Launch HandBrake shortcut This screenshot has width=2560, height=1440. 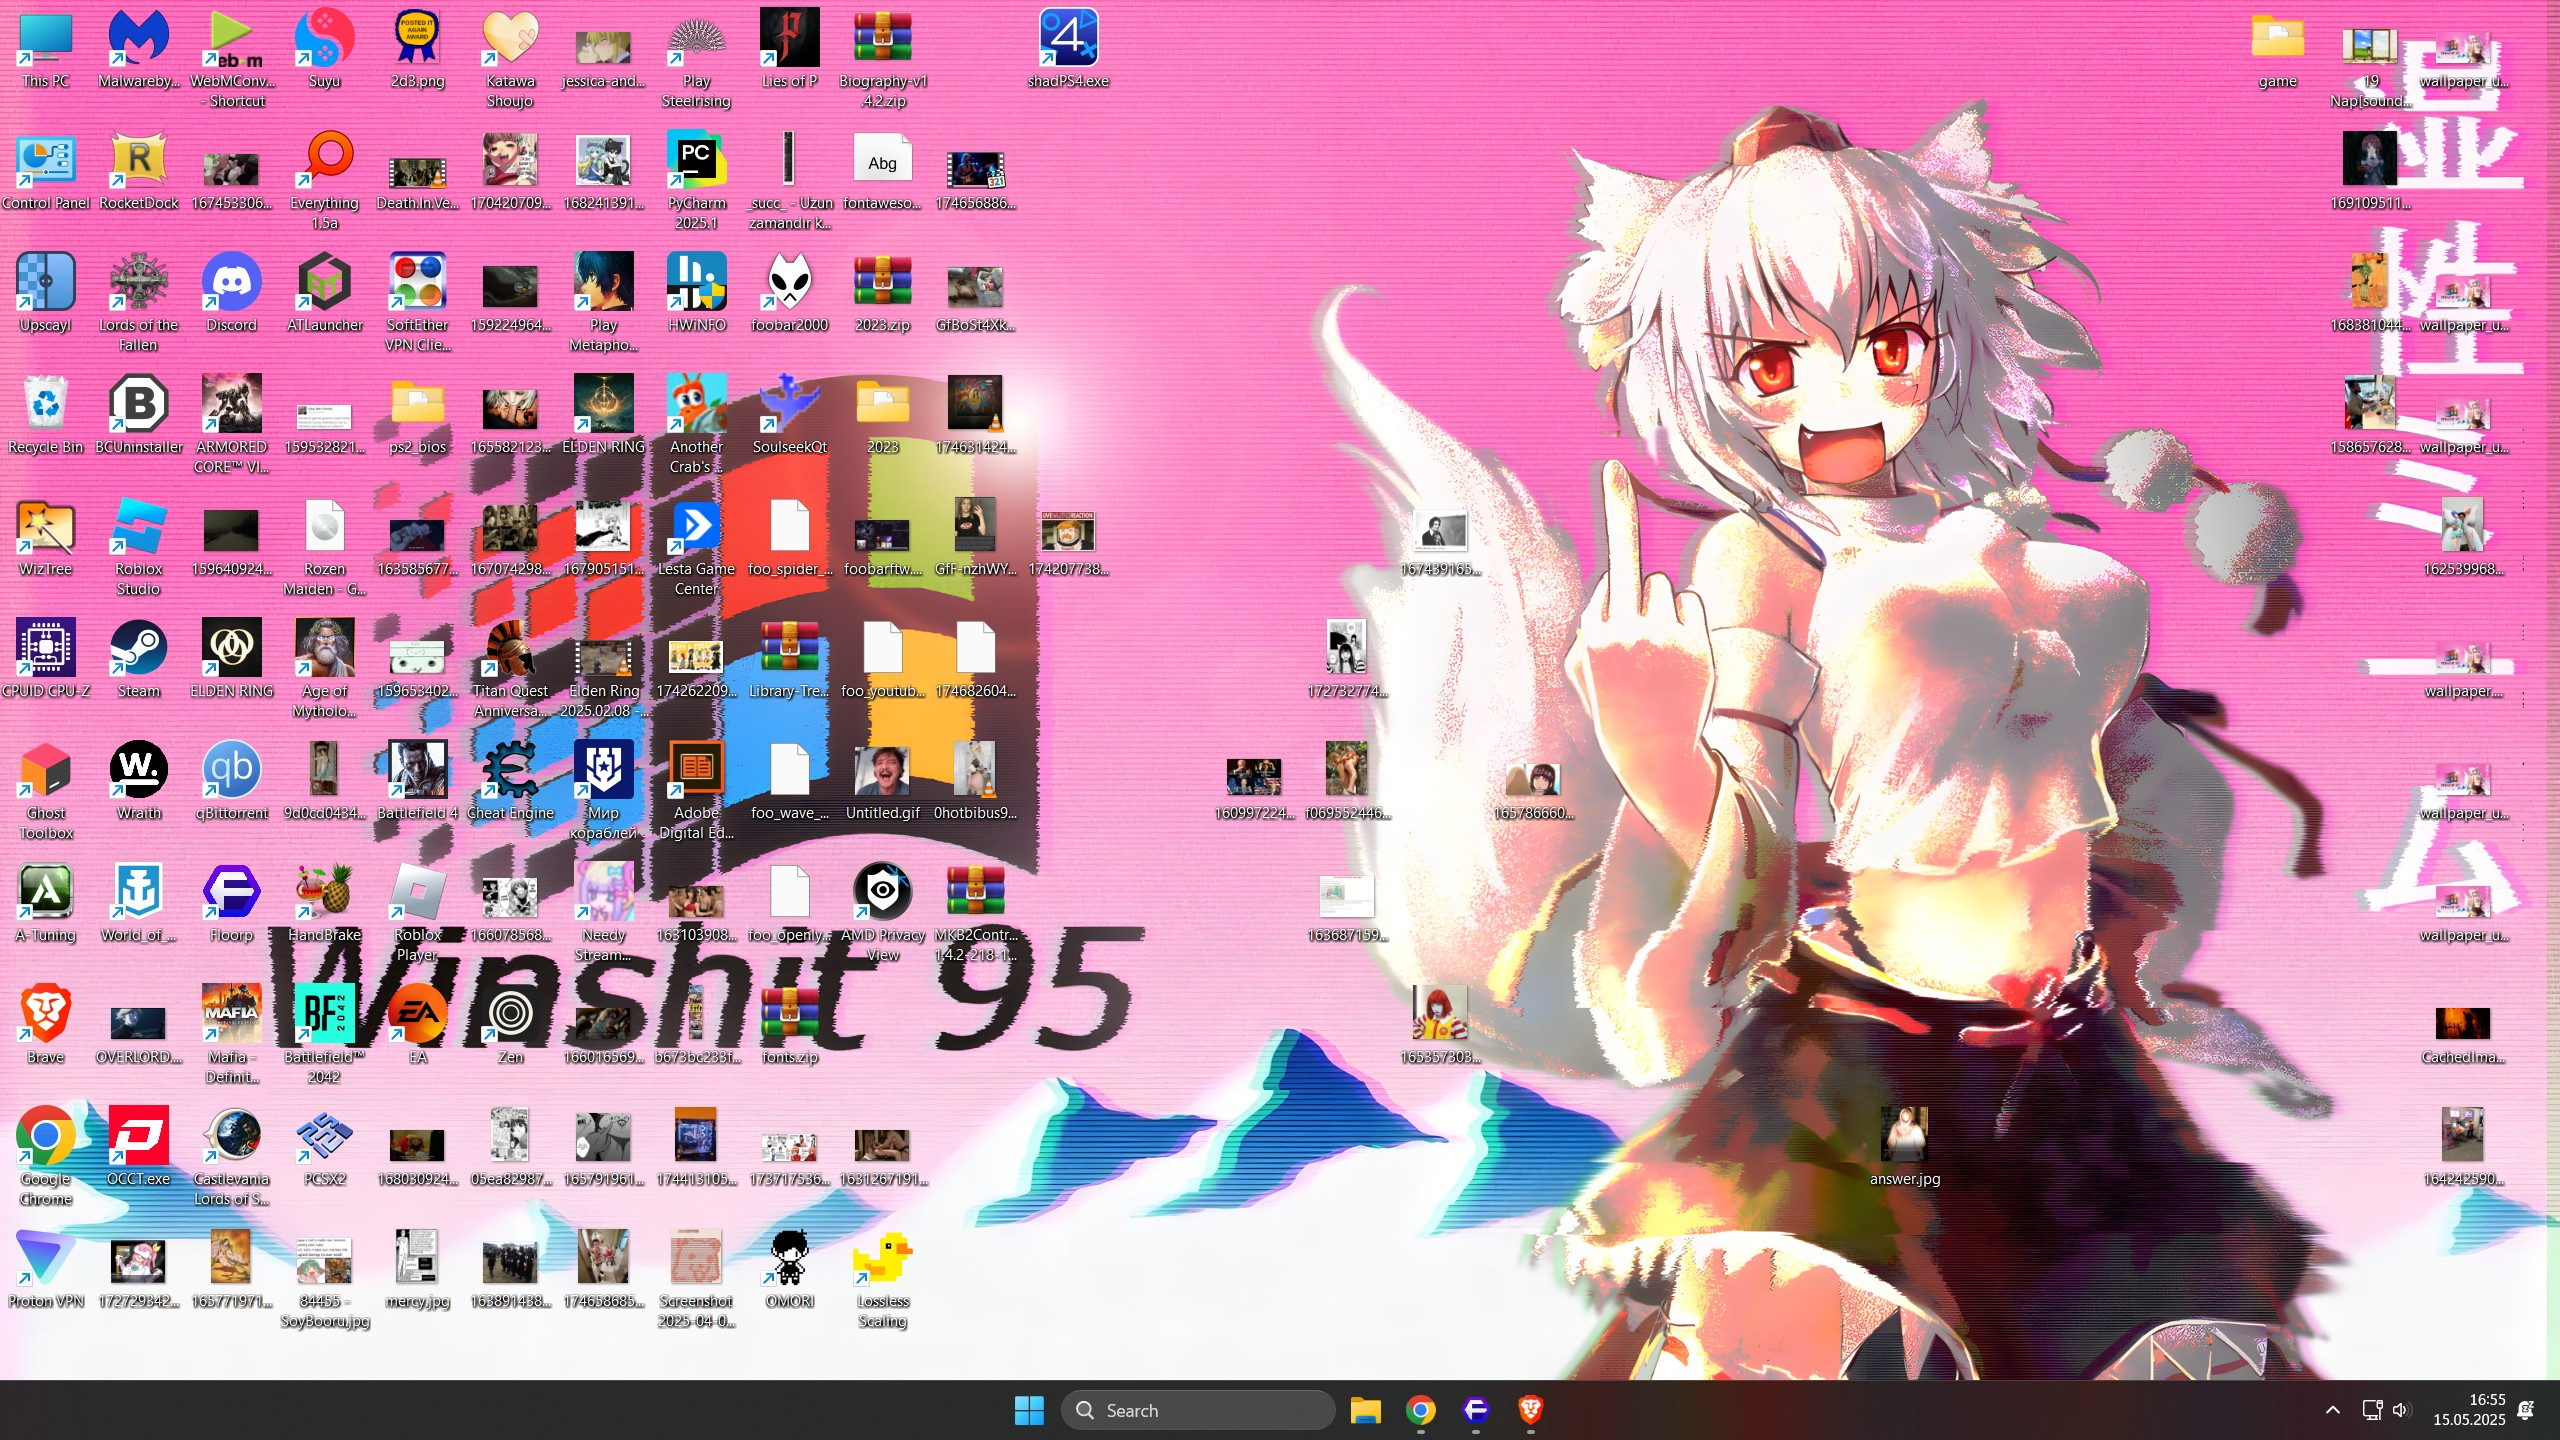(325, 904)
